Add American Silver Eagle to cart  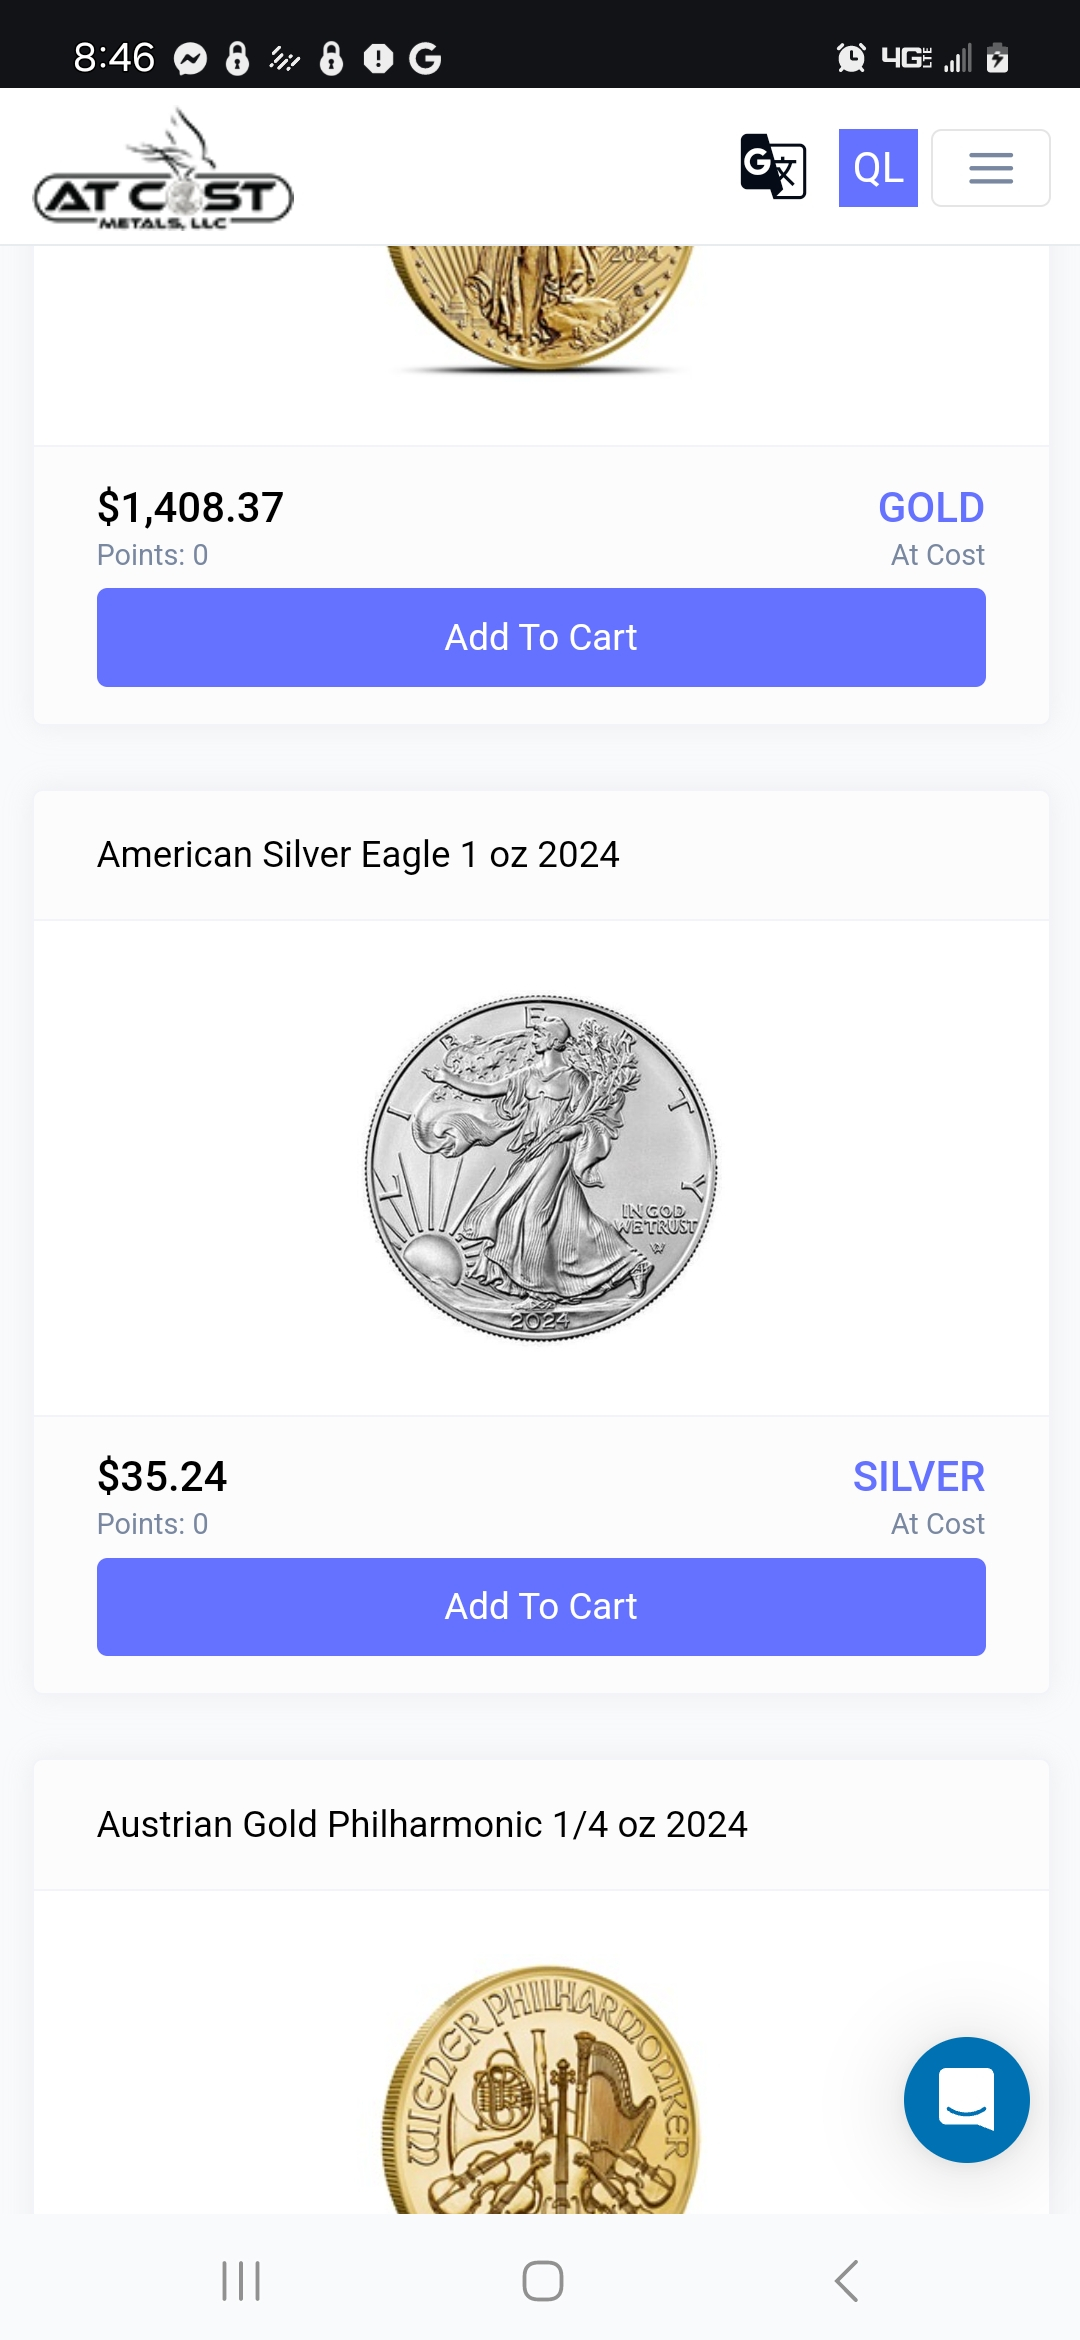click(x=541, y=1606)
